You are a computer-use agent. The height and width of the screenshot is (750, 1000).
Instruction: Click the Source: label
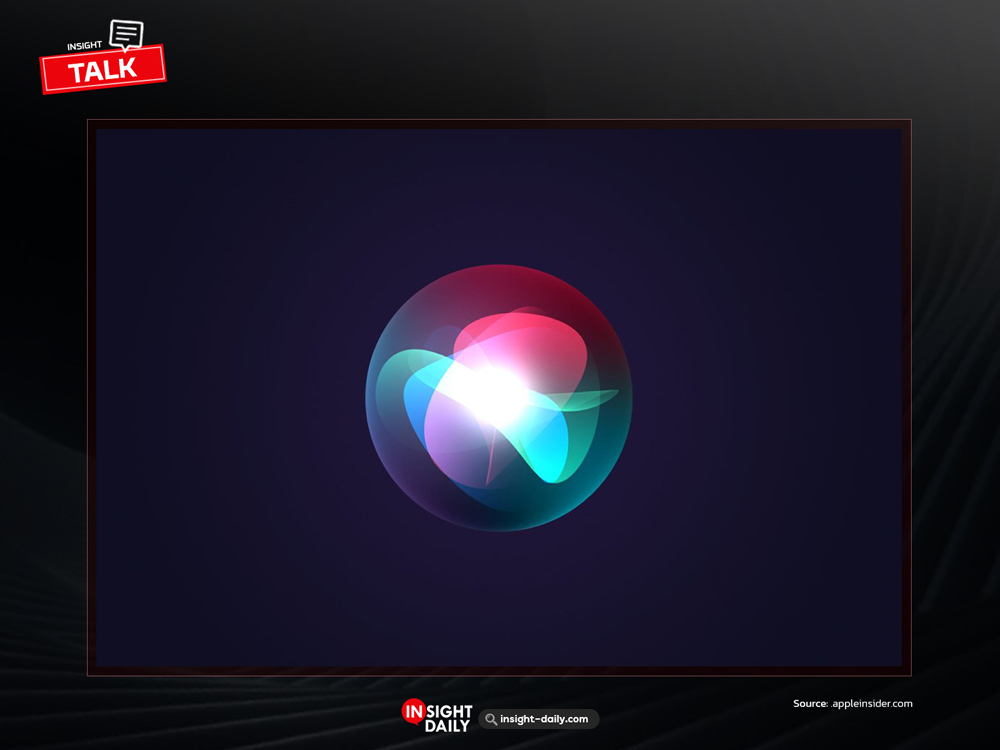[811, 704]
